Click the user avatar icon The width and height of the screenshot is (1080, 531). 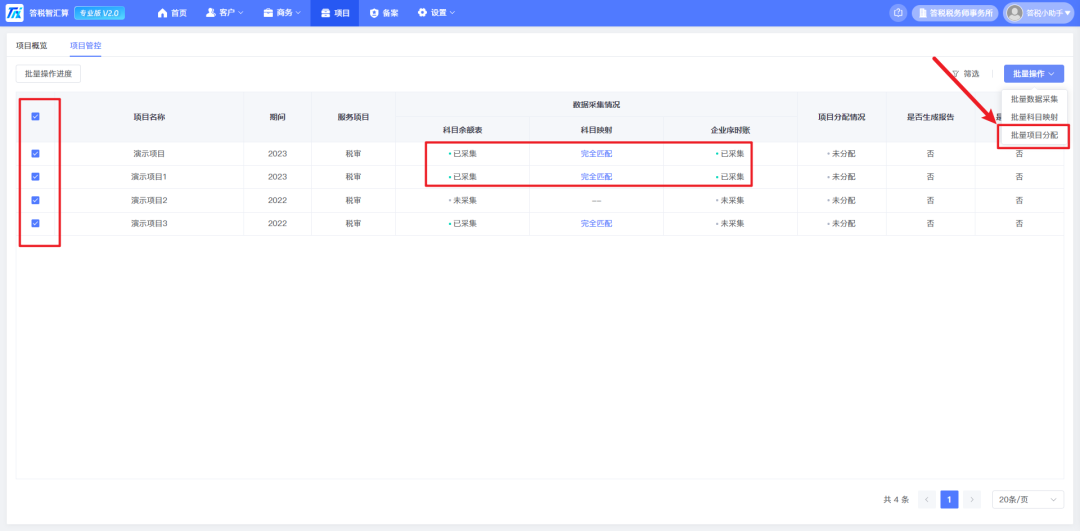pyautogui.click(x=1014, y=12)
